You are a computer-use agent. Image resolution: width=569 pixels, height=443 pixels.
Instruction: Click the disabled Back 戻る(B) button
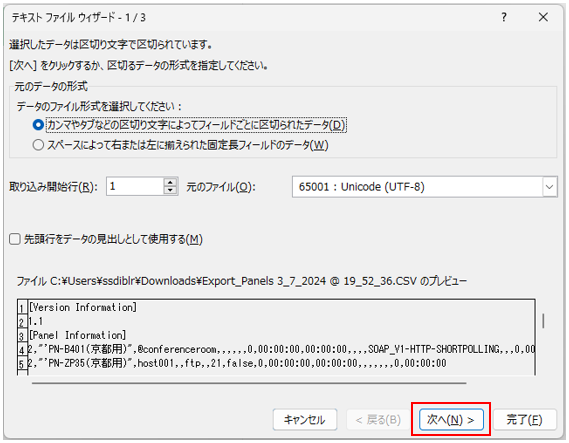[x=378, y=420]
